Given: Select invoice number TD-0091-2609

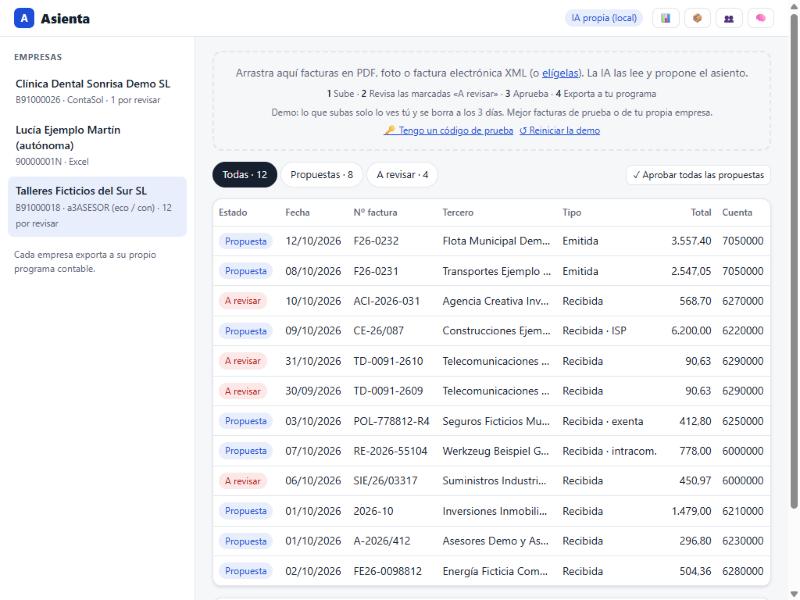Looking at the screenshot, I should coord(388,391).
